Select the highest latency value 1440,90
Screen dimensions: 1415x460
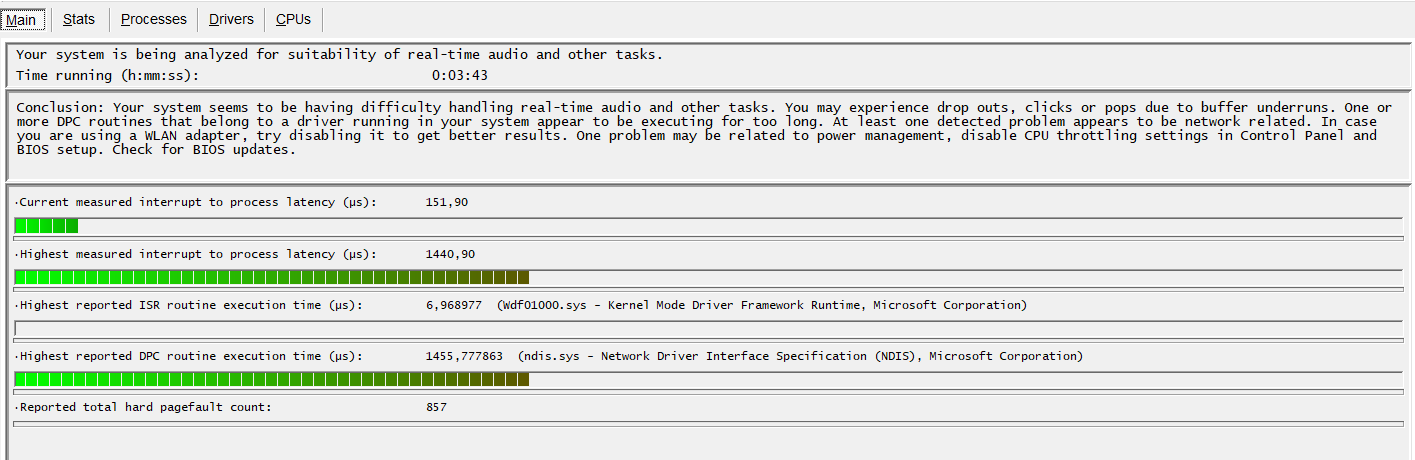point(451,254)
